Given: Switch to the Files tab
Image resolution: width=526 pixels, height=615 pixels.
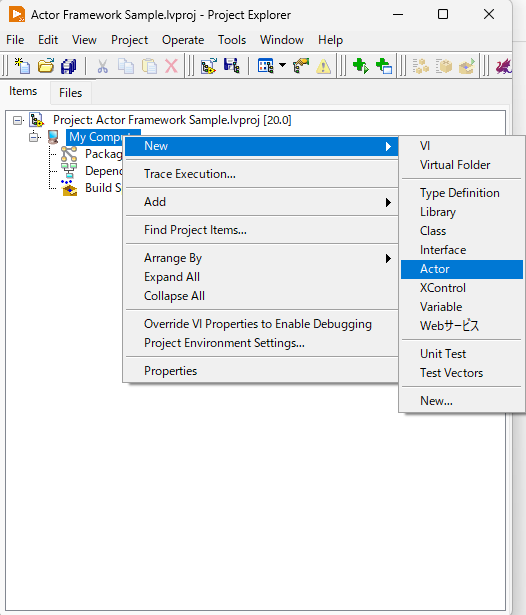Looking at the screenshot, I should coord(71,93).
